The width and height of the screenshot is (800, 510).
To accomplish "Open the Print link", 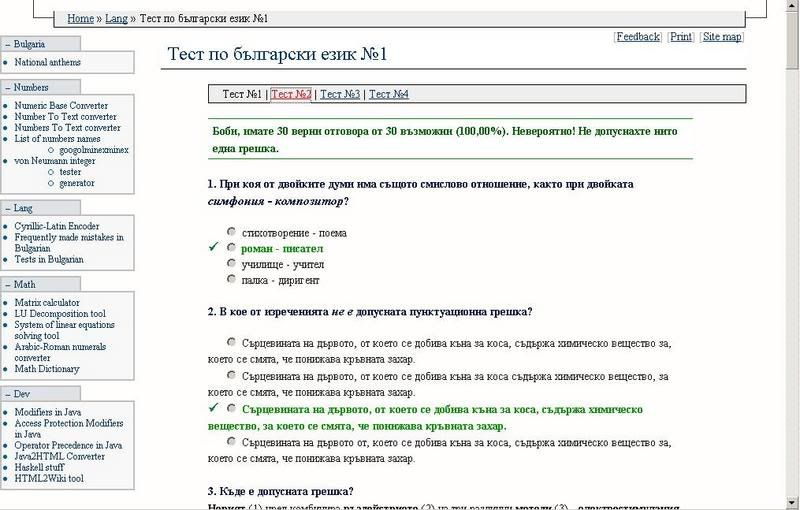I will [681, 37].
